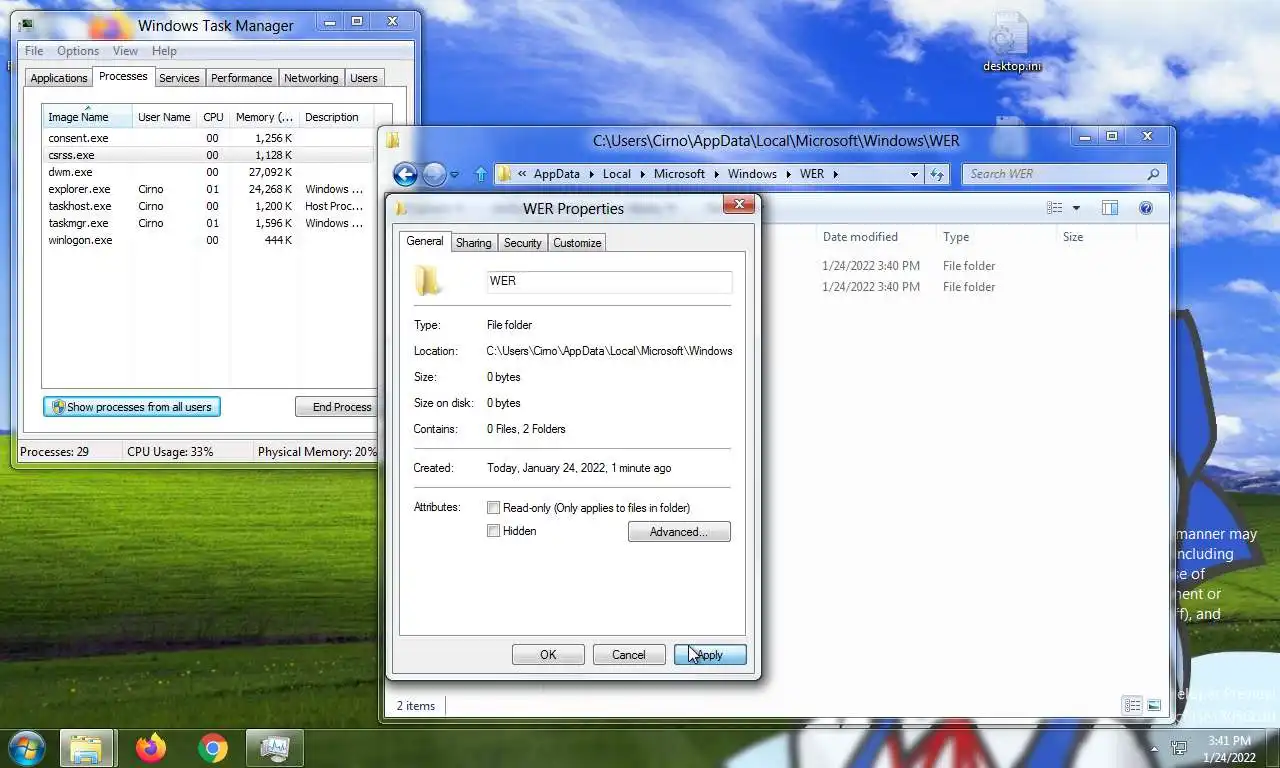Click Apply in WER Properties

click(710, 655)
